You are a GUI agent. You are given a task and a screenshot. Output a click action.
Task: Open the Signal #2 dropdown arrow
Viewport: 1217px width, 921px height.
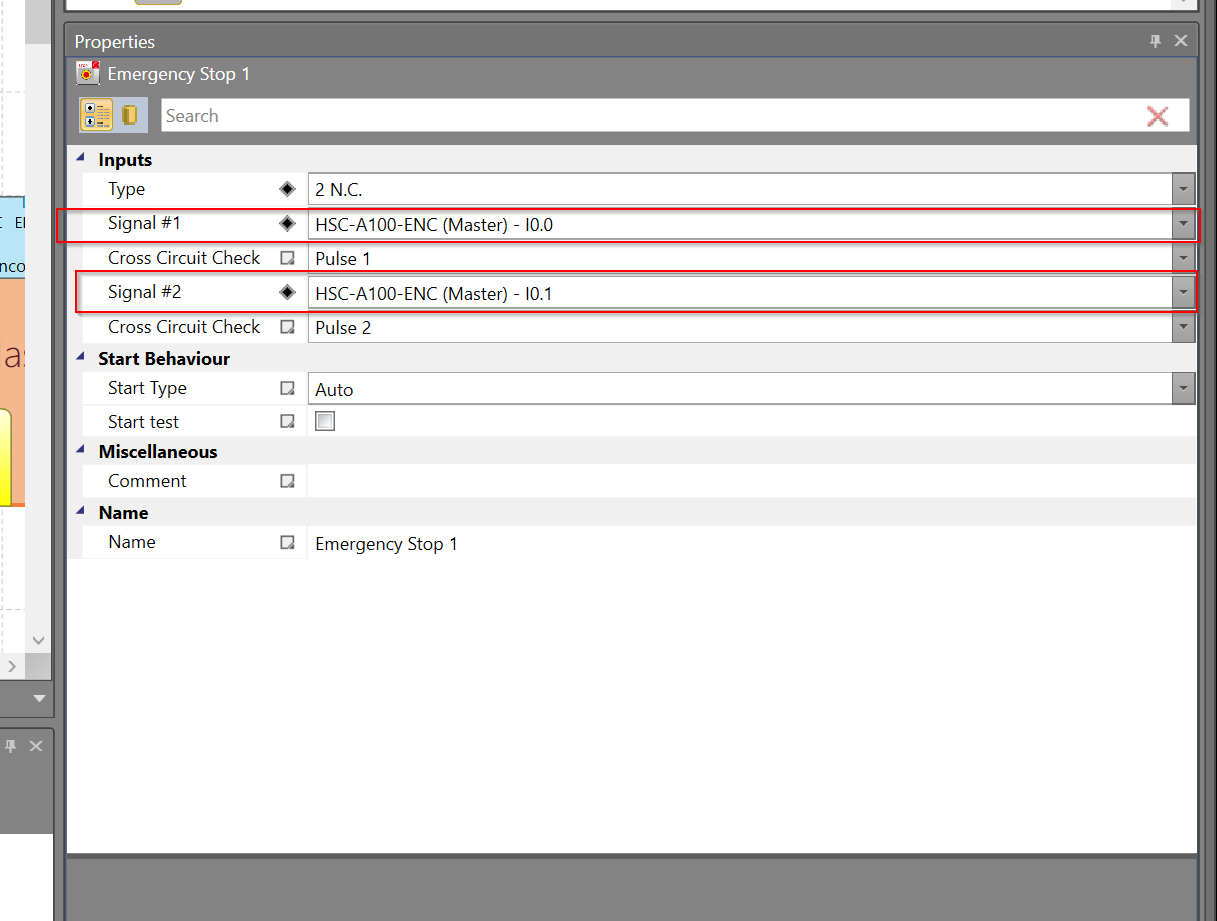point(1184,293)
